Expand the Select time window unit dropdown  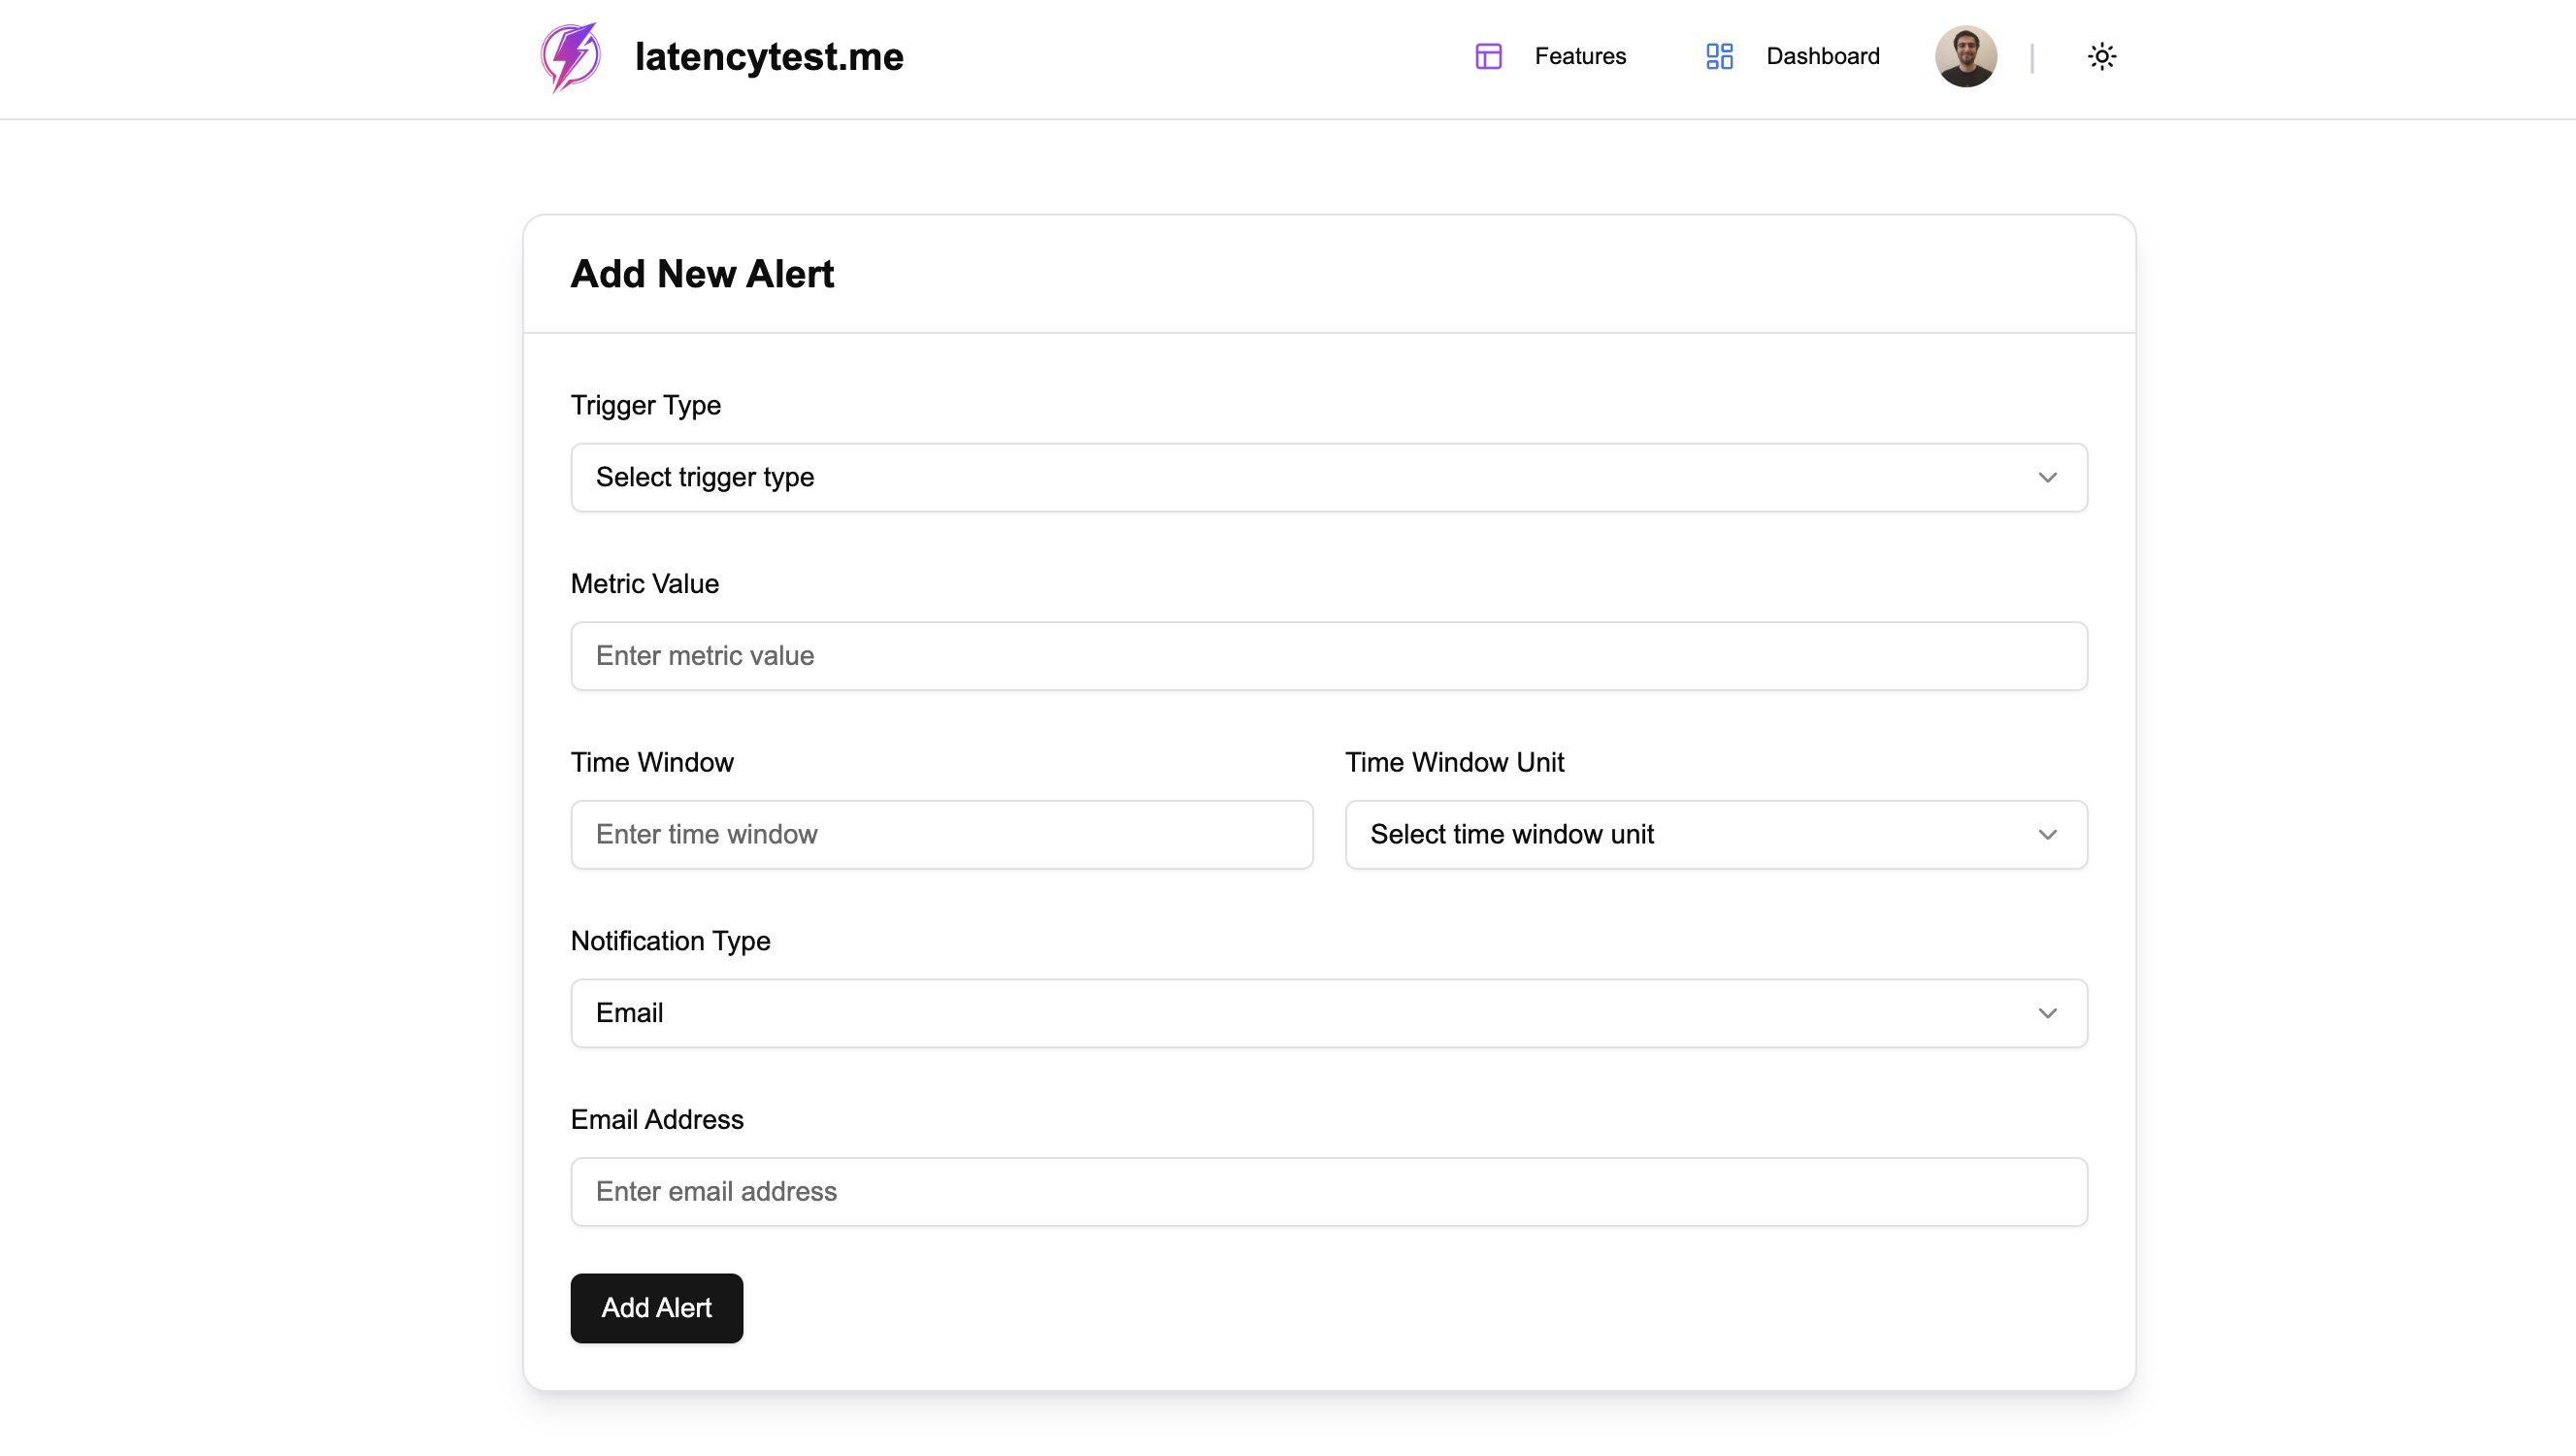(1715, 835)
